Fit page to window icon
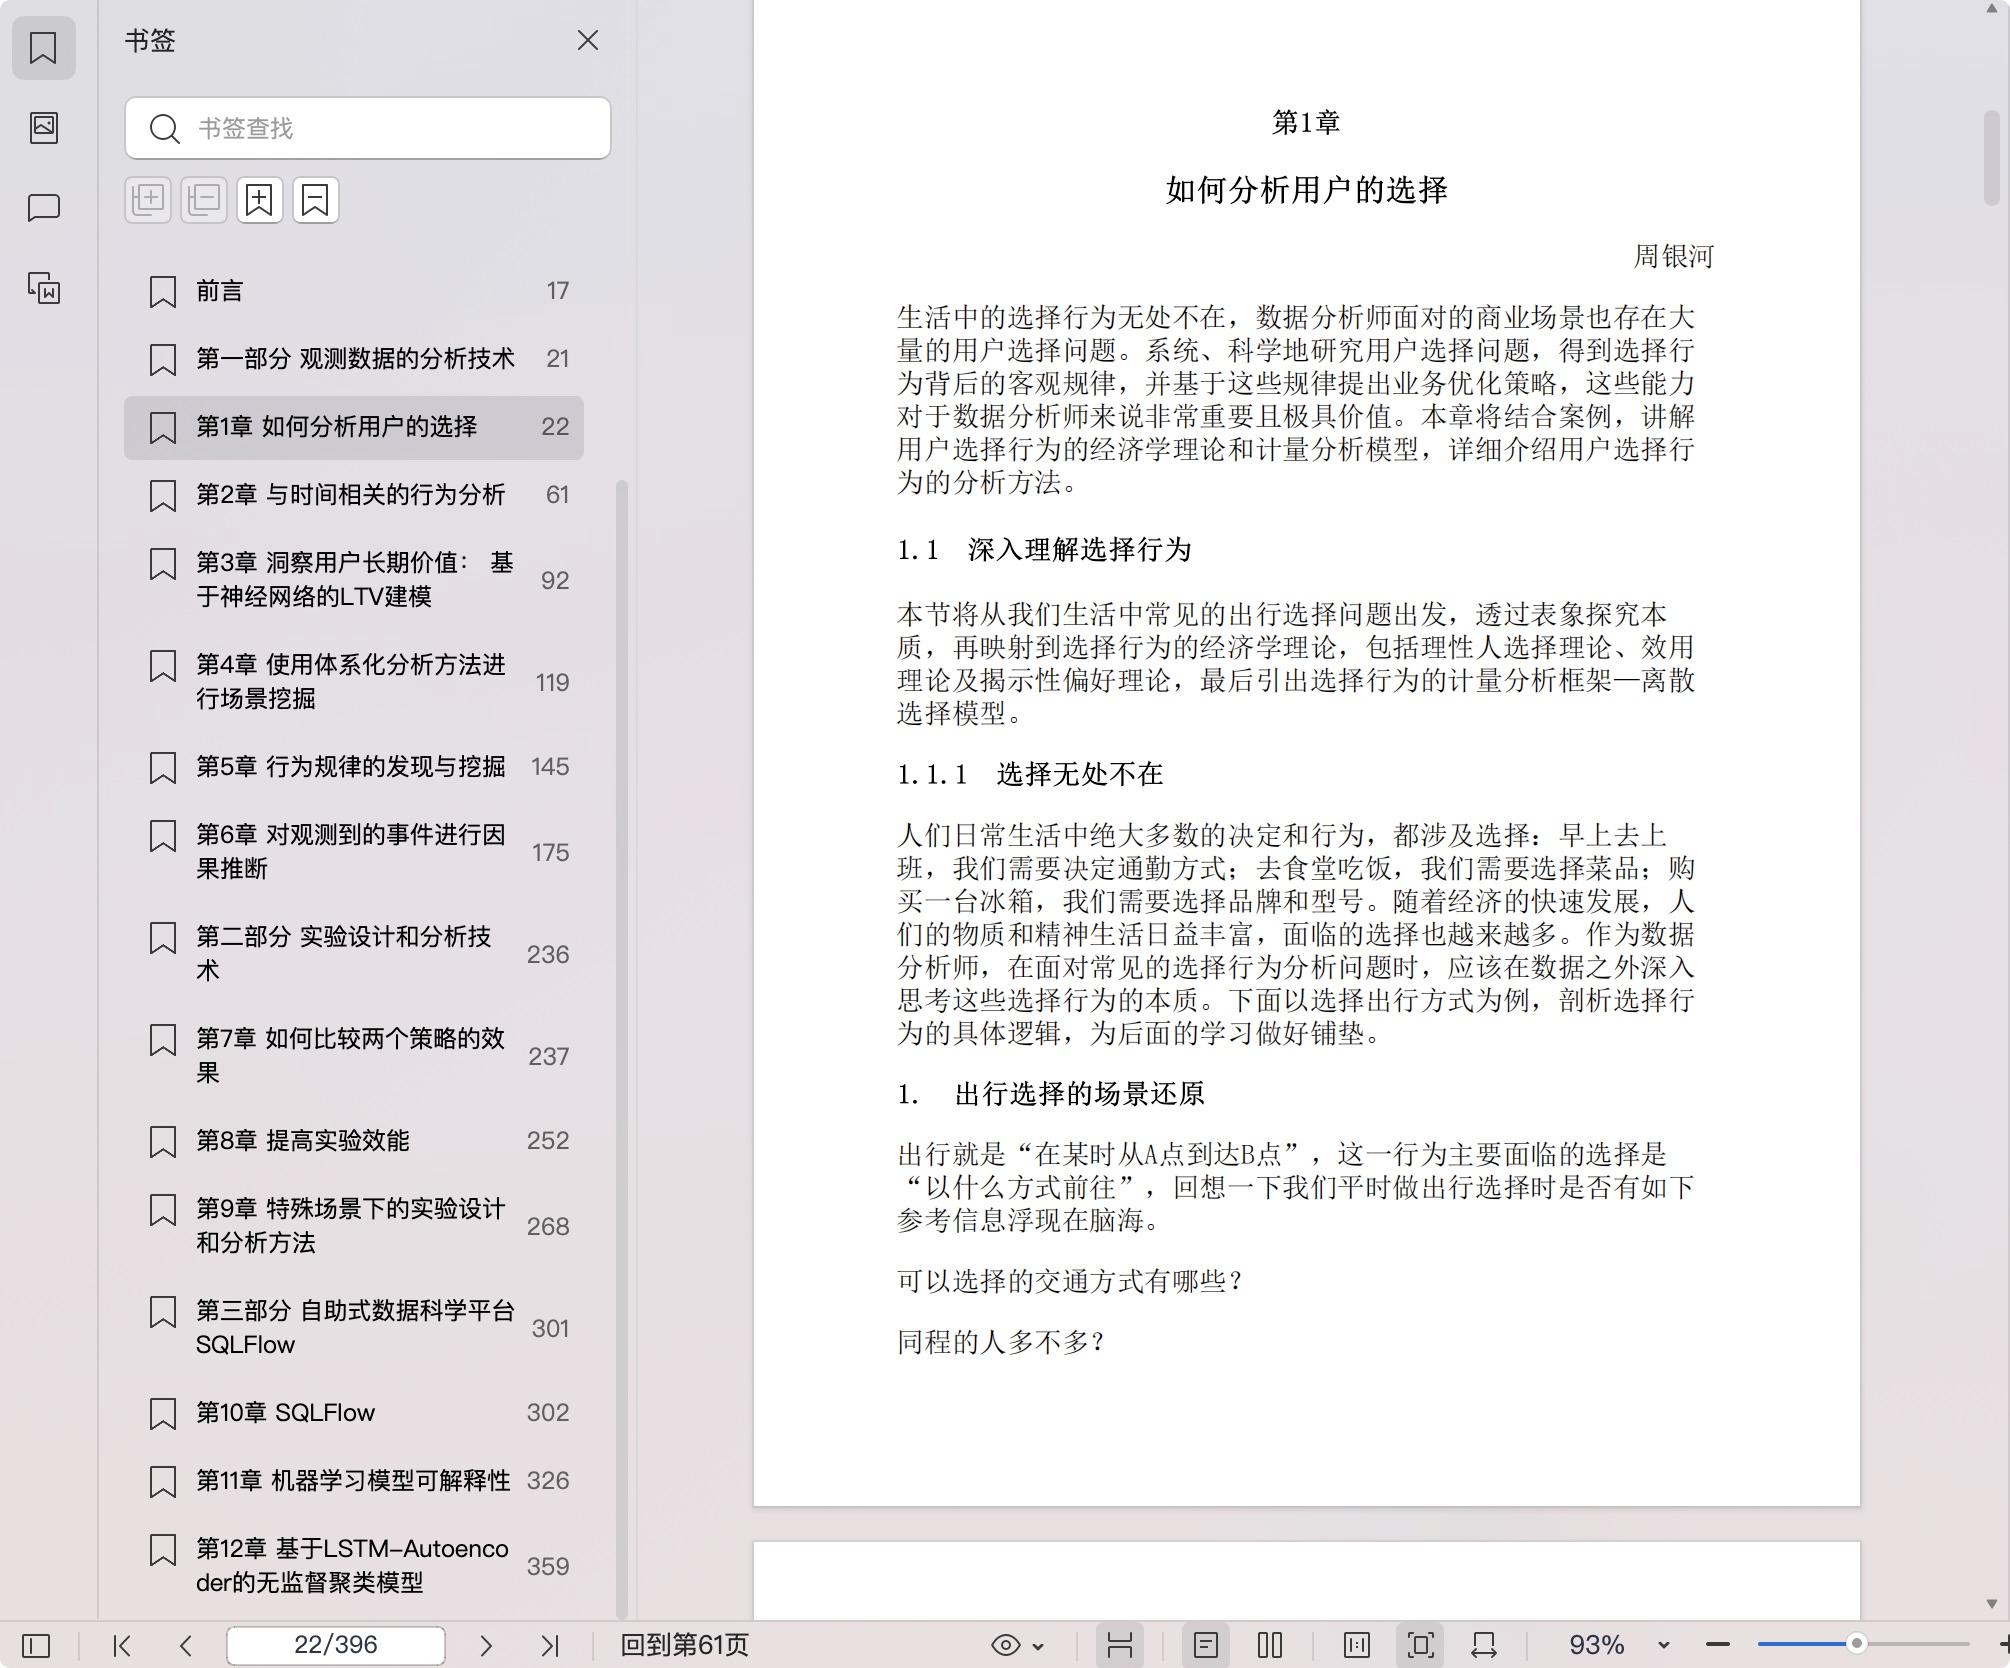 (1421, 1646)
